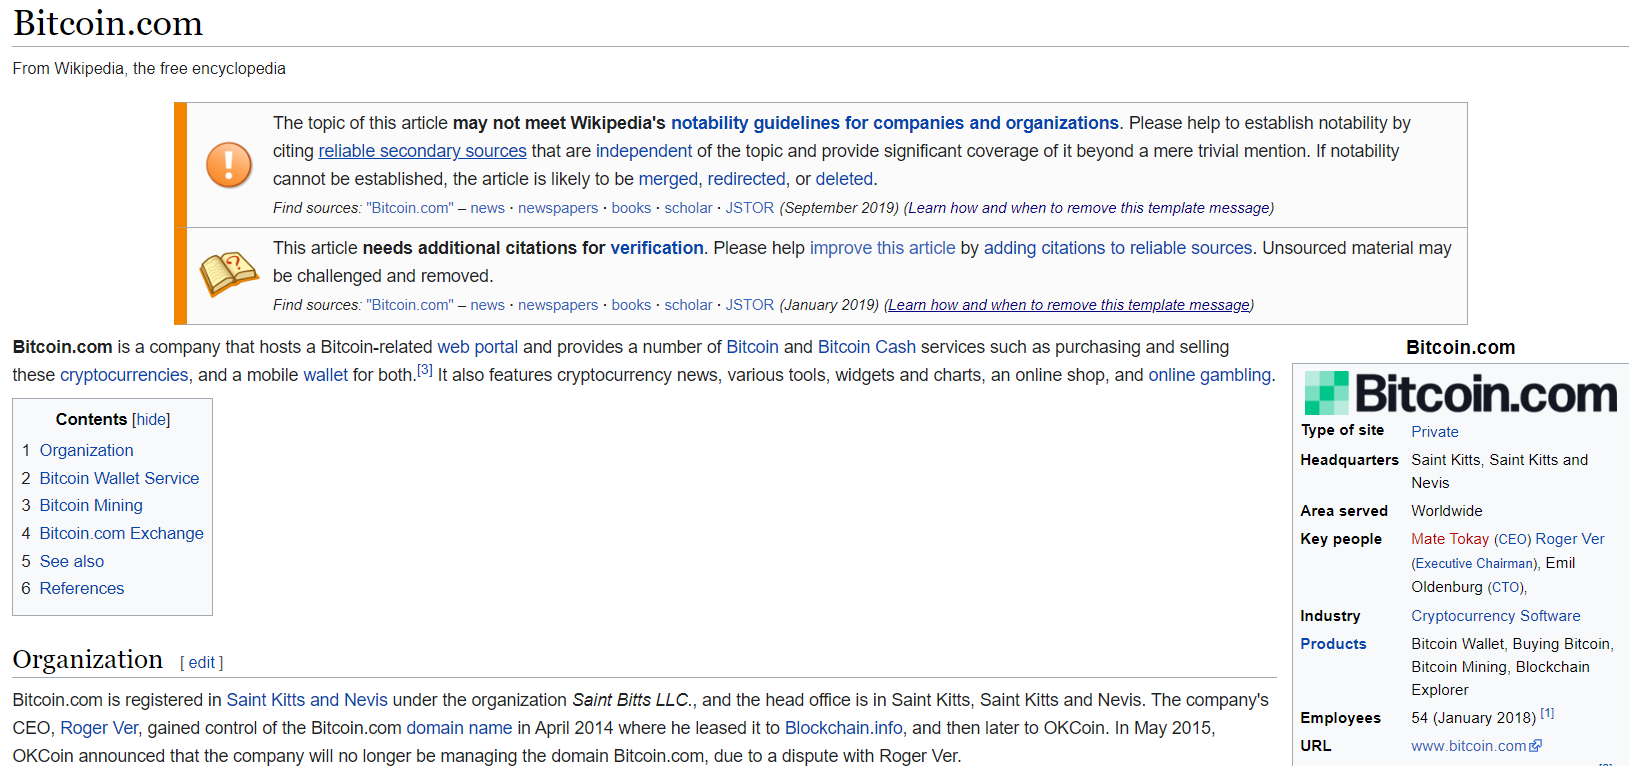
Task: Jump to Bitcoin Wallet Service section
Action: point(119,479)
